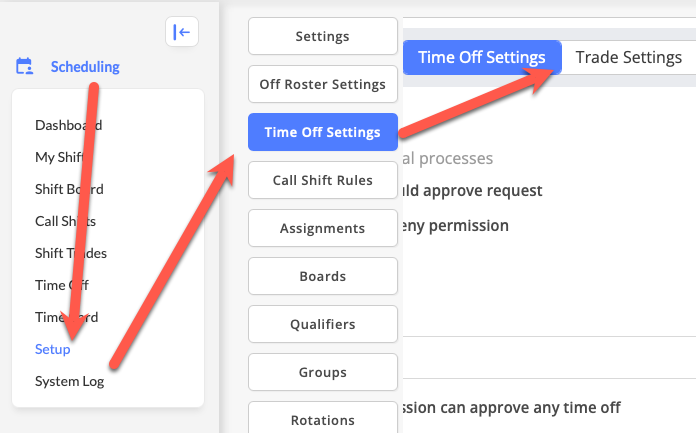The height and width of the screenshot is (433, 696).
Task: Open the Assignments setup section
Action: [x=322, y=228]
